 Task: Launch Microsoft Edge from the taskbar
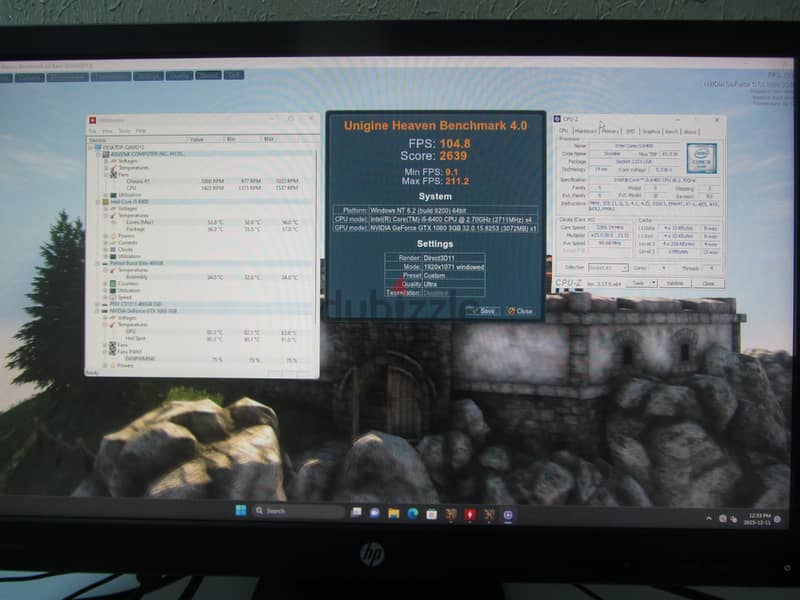coord(413,513)
